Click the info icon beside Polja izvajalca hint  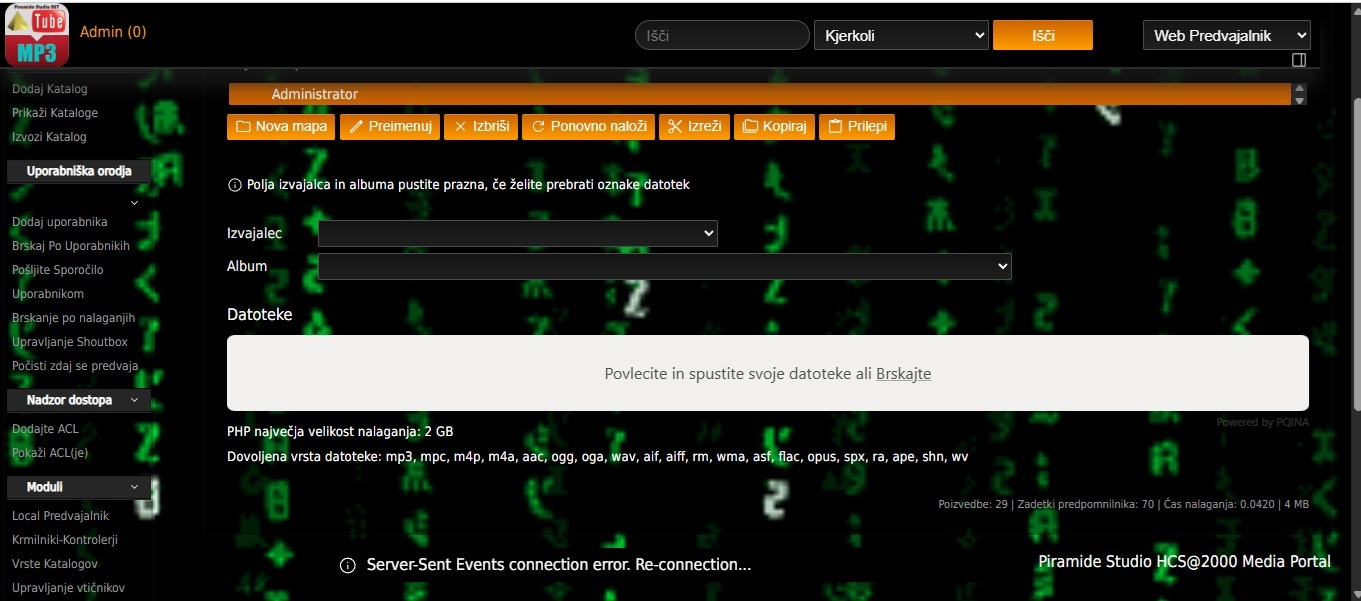click(235, 185)
